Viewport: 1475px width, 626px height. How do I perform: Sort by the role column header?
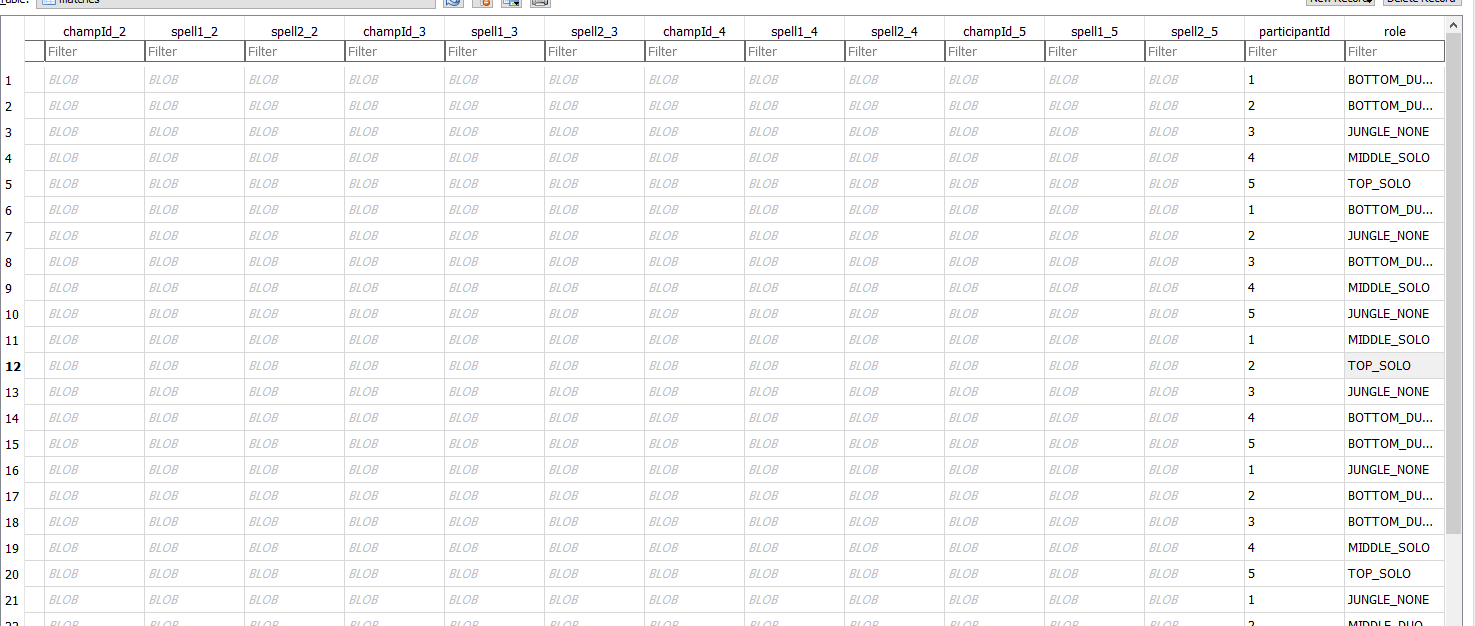tap(1394, 31)
